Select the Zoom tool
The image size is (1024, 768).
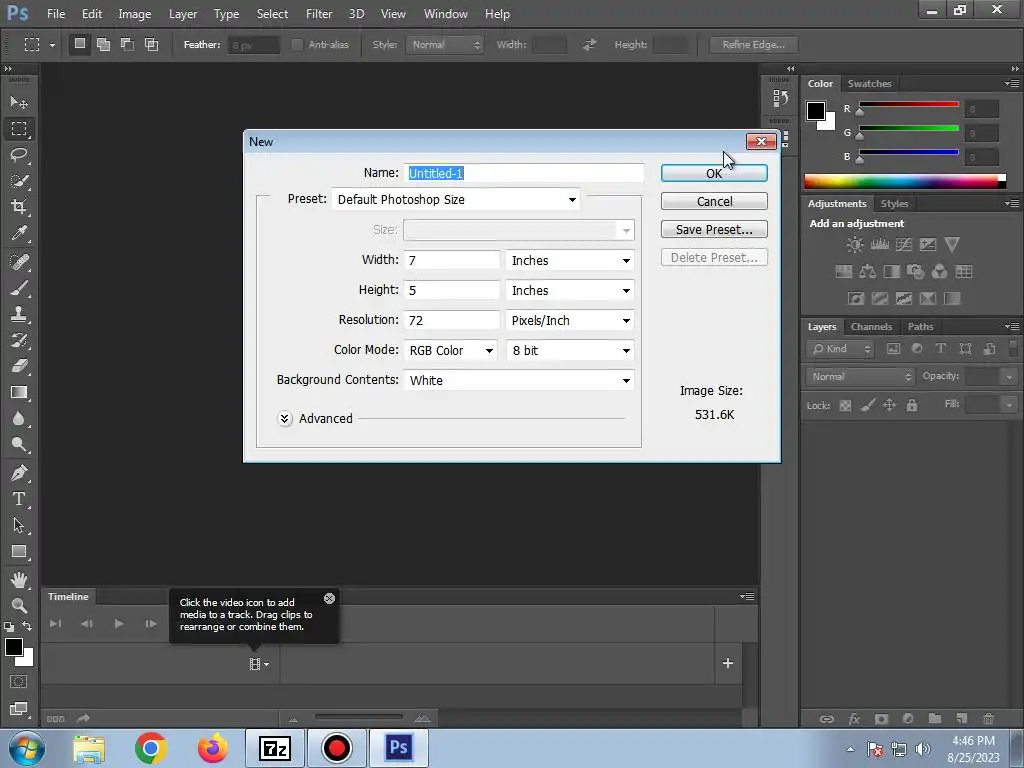point(19,605)
